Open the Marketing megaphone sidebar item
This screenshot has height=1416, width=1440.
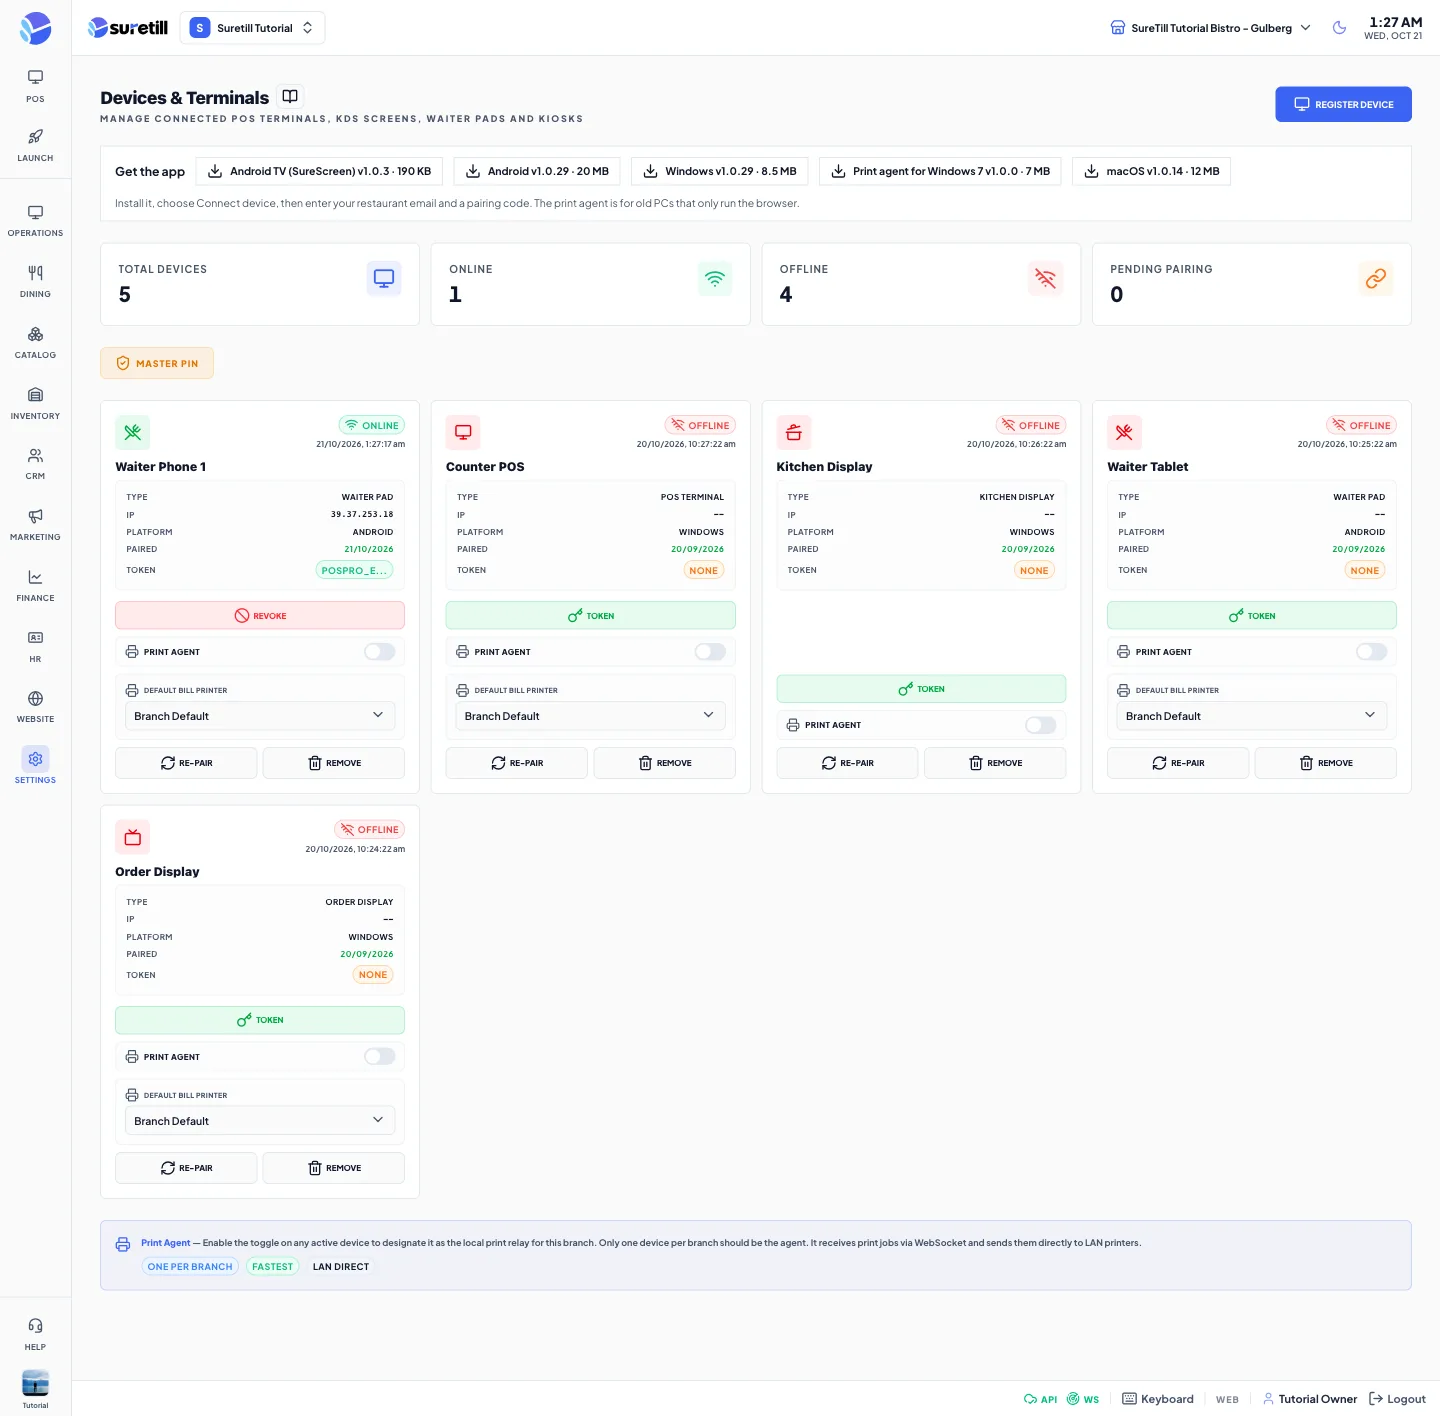click(35, 524)
